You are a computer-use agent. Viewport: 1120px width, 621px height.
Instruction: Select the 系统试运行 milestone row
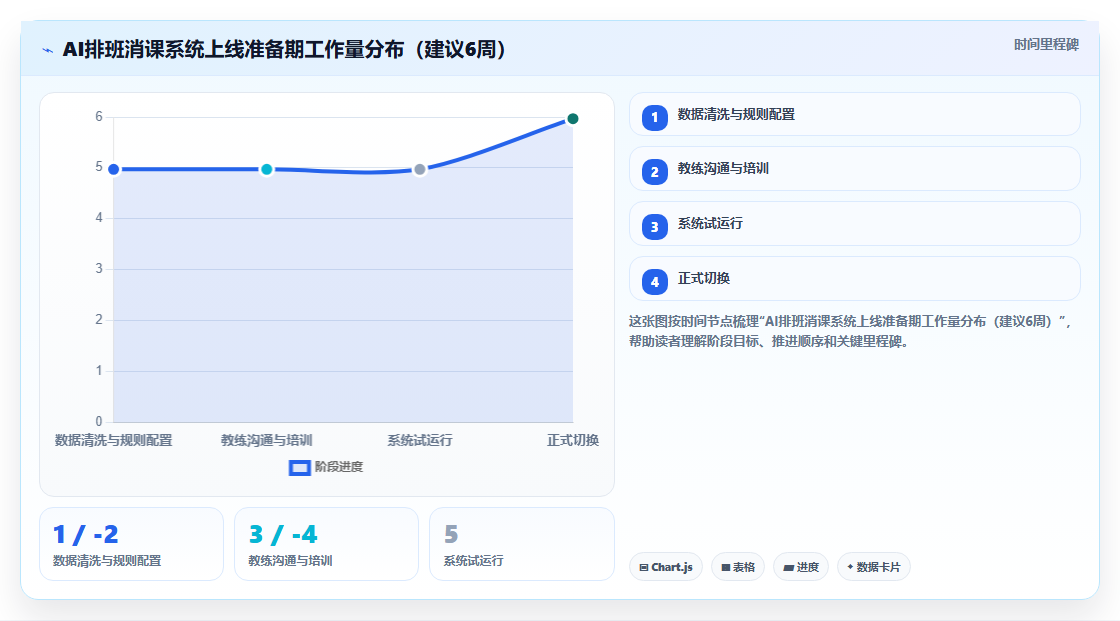click(854, 224)
